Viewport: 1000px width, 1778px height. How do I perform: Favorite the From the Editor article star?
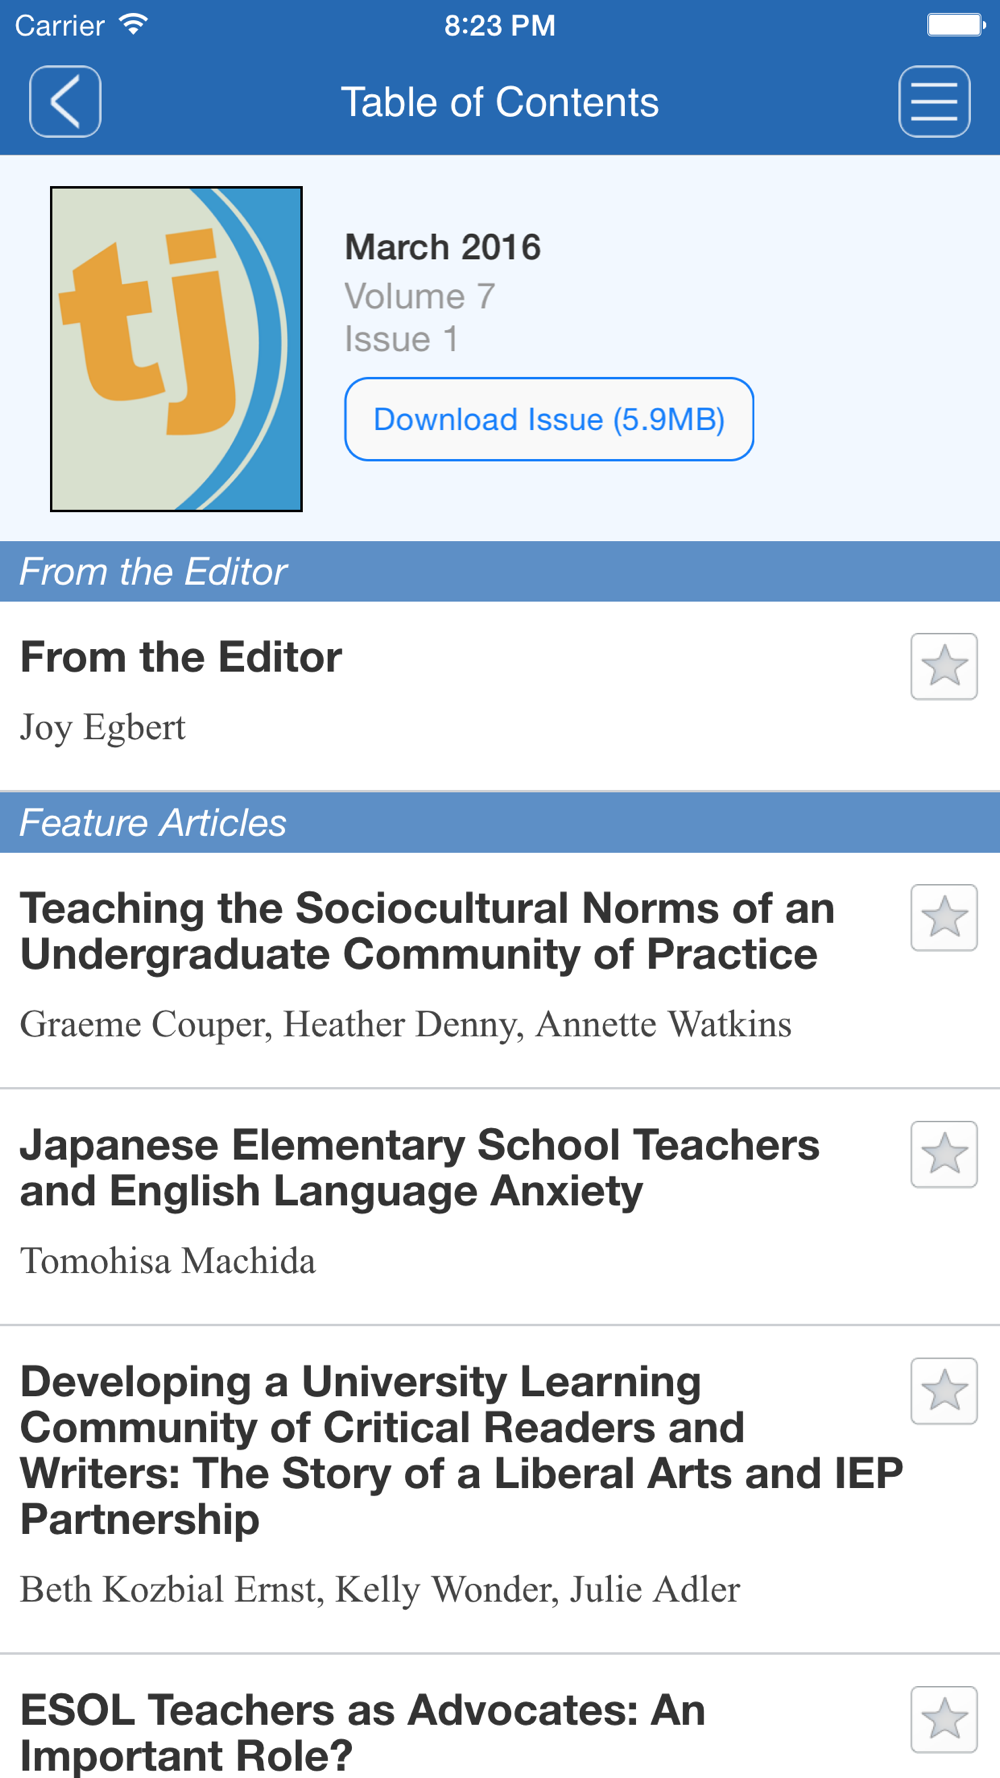(x=944, y=666)
